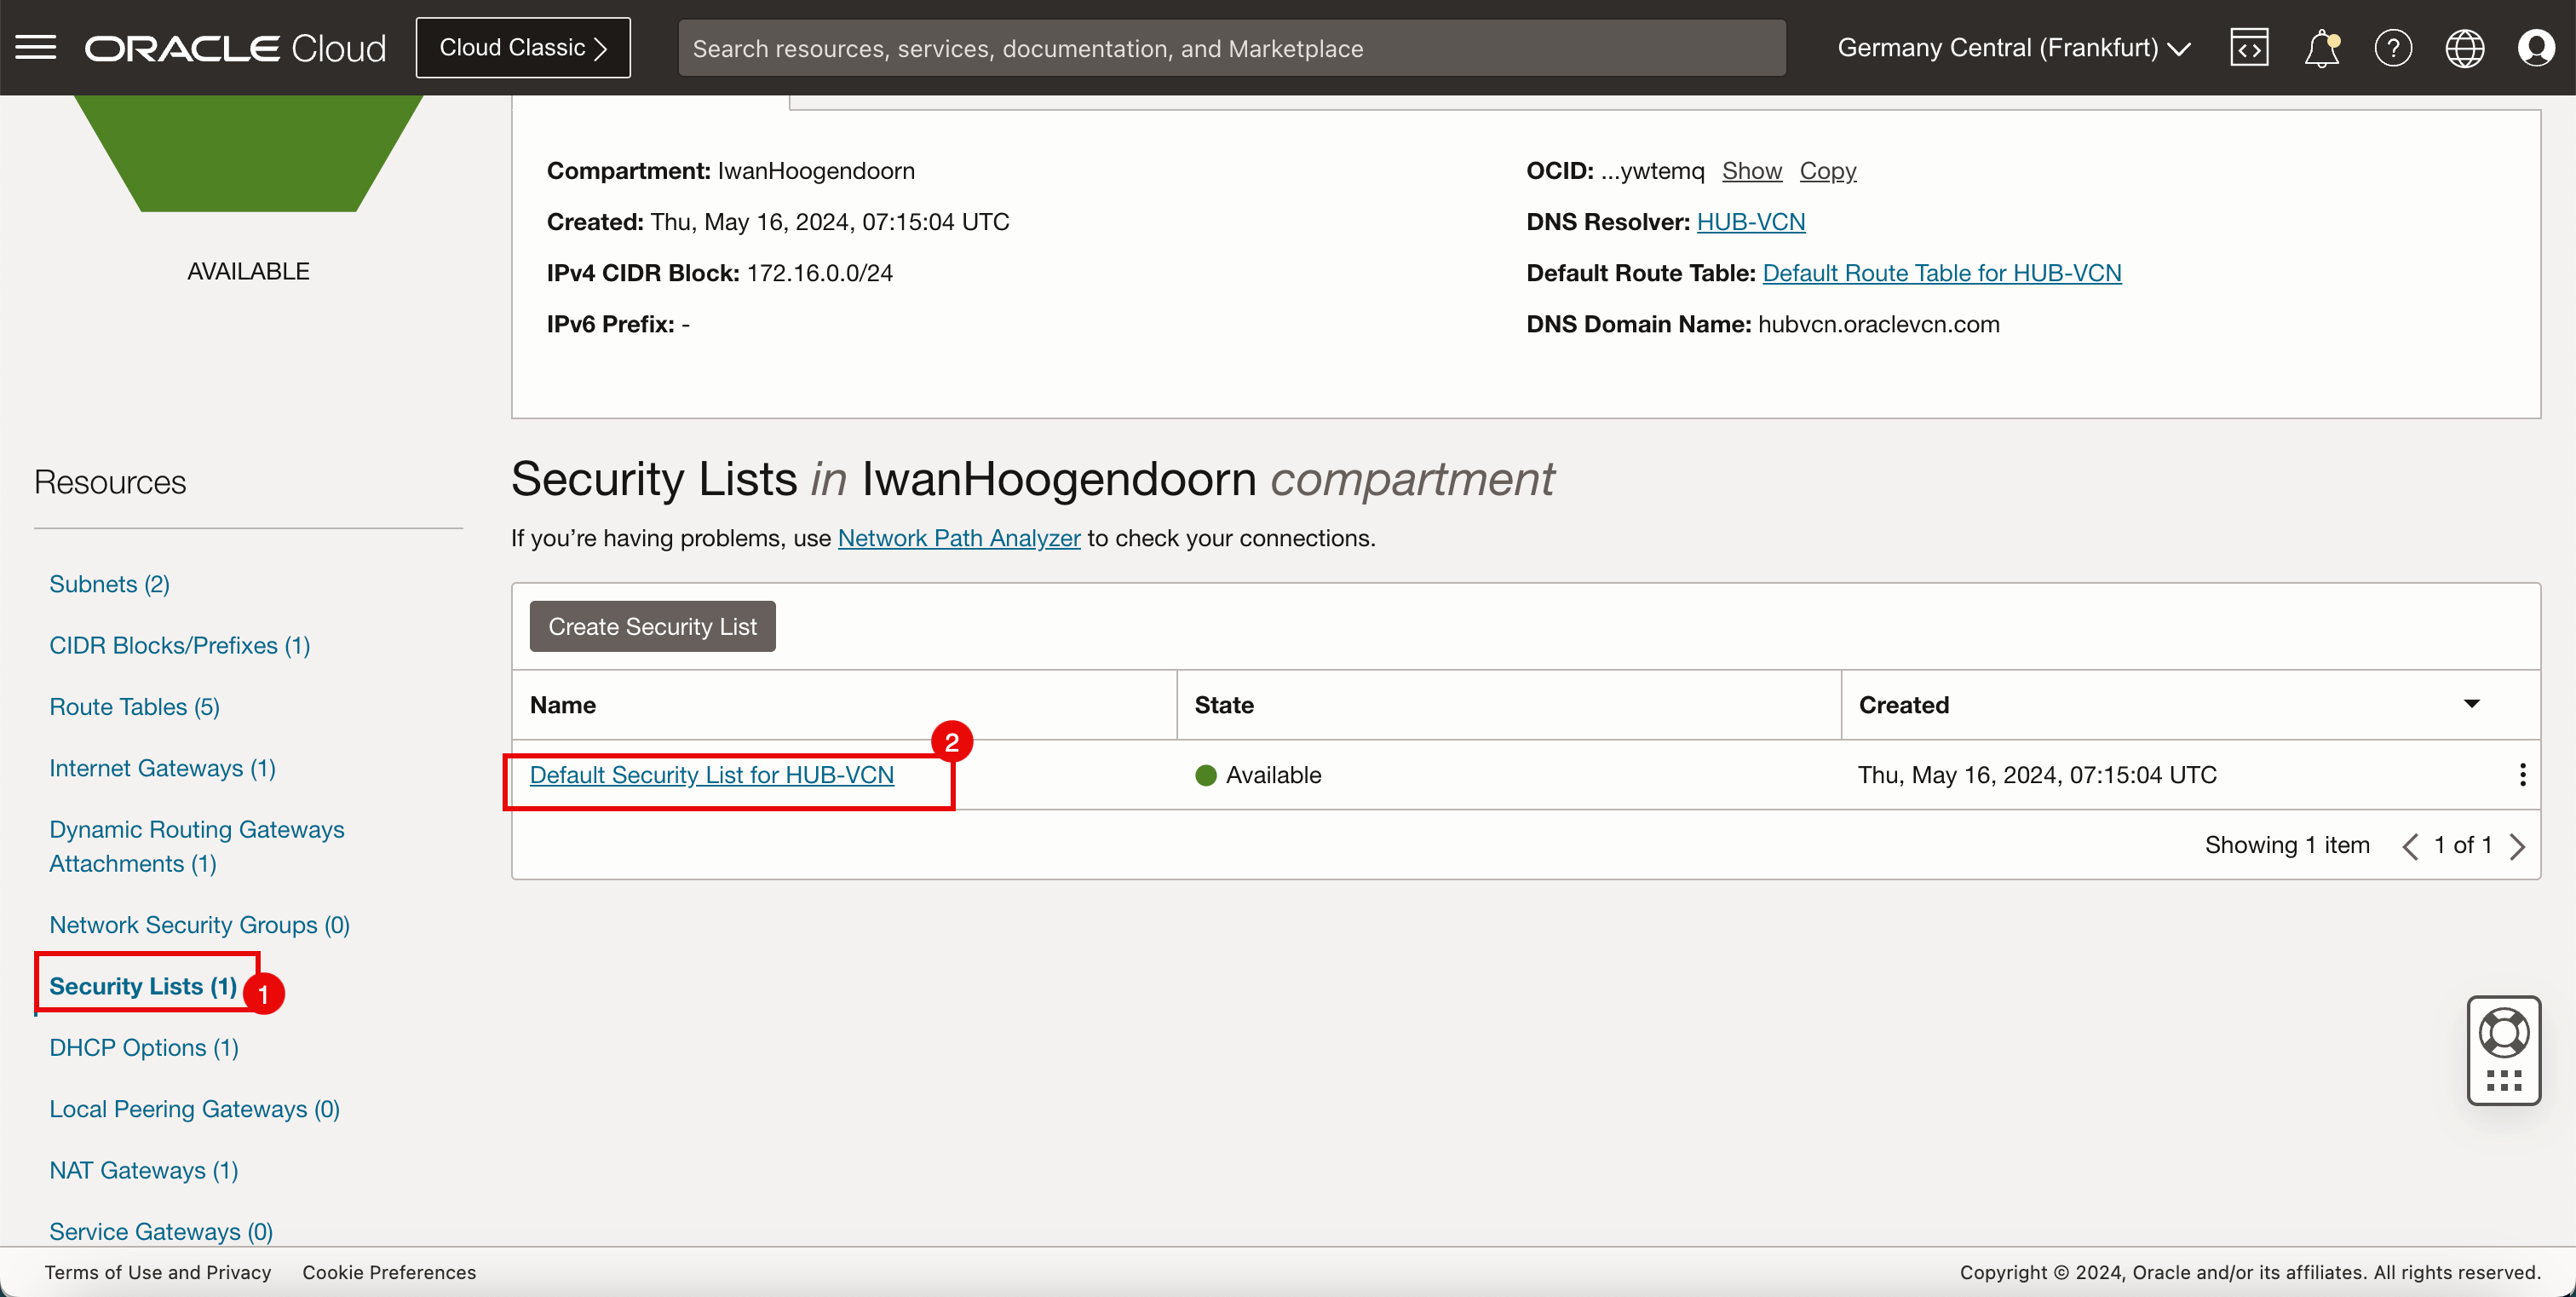Open the hamburger navigation menu

36,47
